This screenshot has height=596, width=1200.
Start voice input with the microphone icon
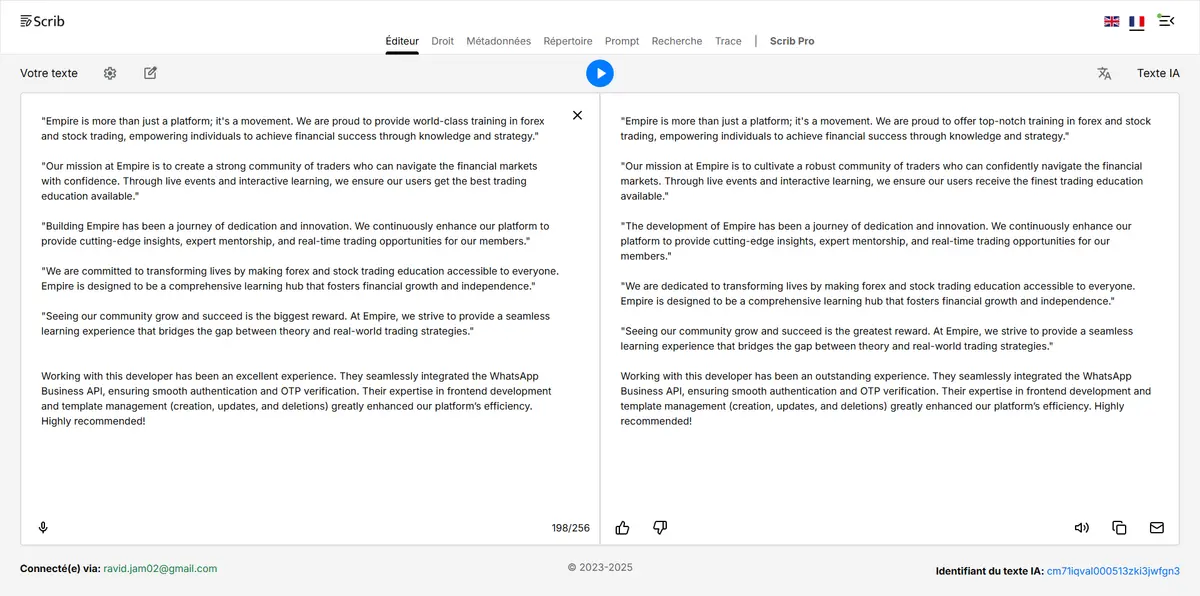[43, 528]
